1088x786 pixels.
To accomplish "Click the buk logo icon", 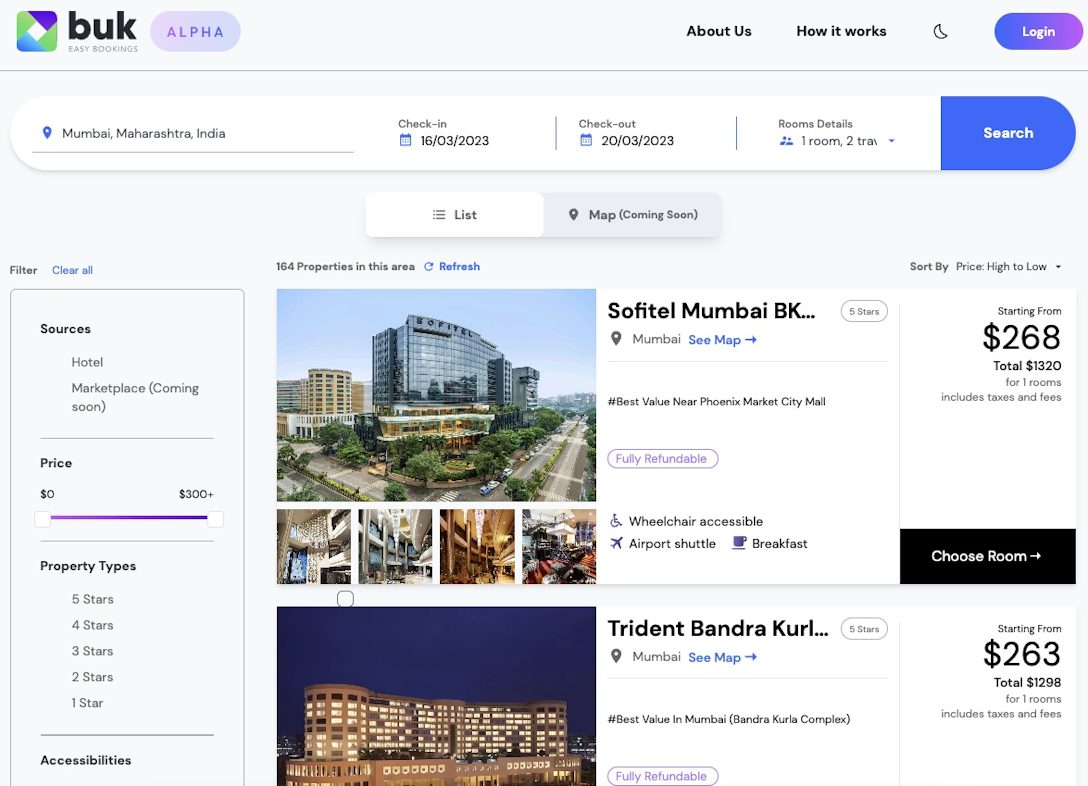I will 37,31.
